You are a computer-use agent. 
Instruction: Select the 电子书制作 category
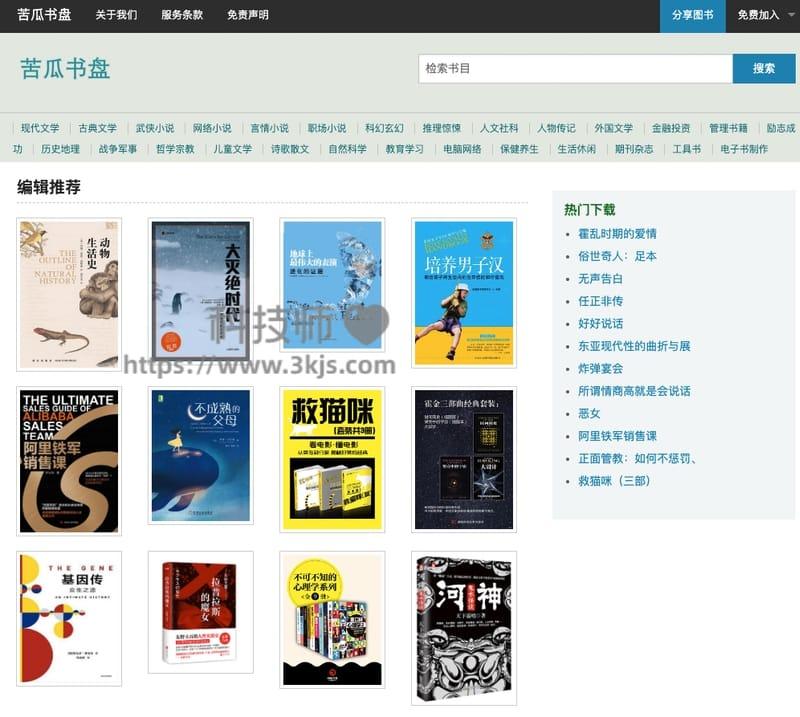(744, 149)
